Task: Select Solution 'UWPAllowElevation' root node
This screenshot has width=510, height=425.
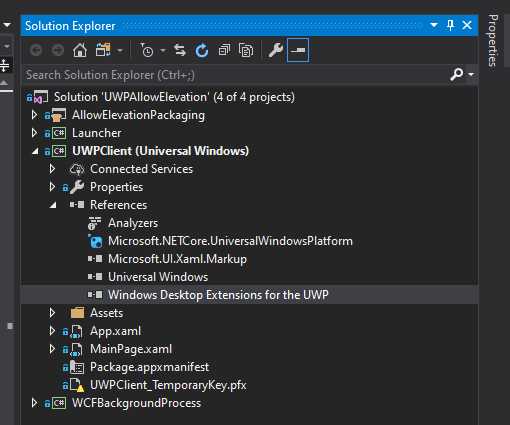Action: (x=174, y=97)
